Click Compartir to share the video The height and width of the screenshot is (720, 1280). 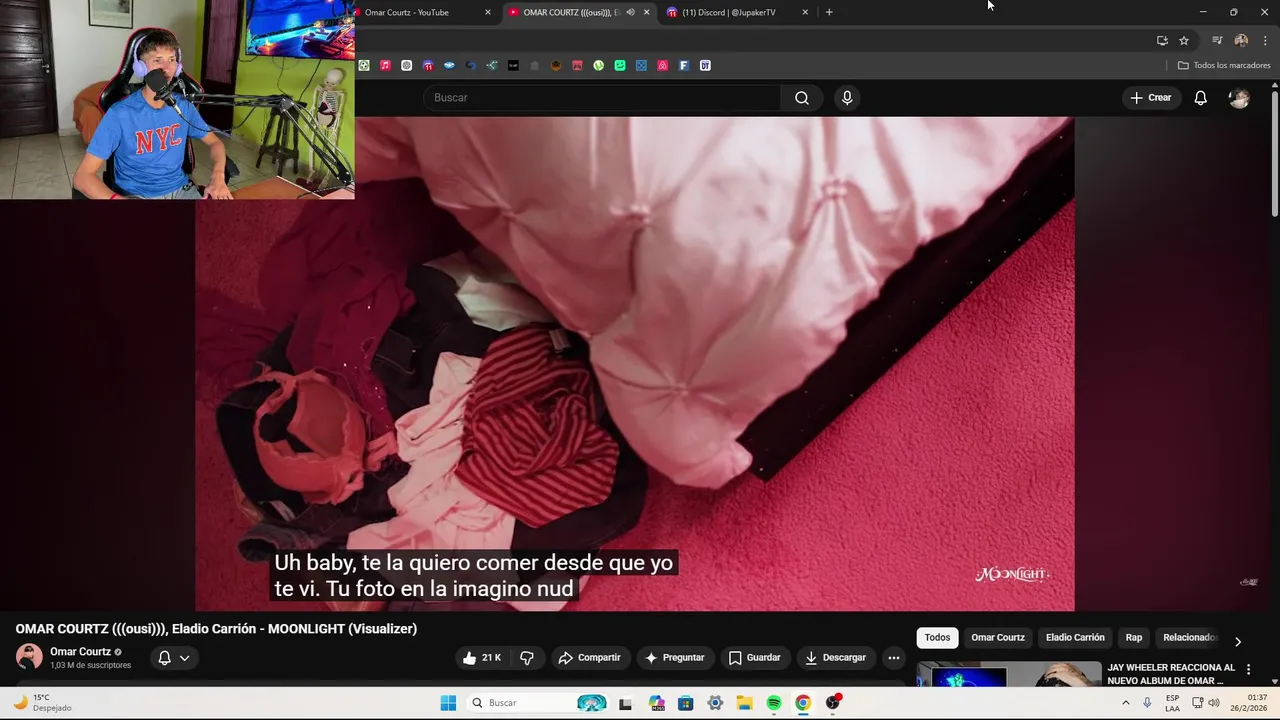pyautogui.click(x=589, y=658)
